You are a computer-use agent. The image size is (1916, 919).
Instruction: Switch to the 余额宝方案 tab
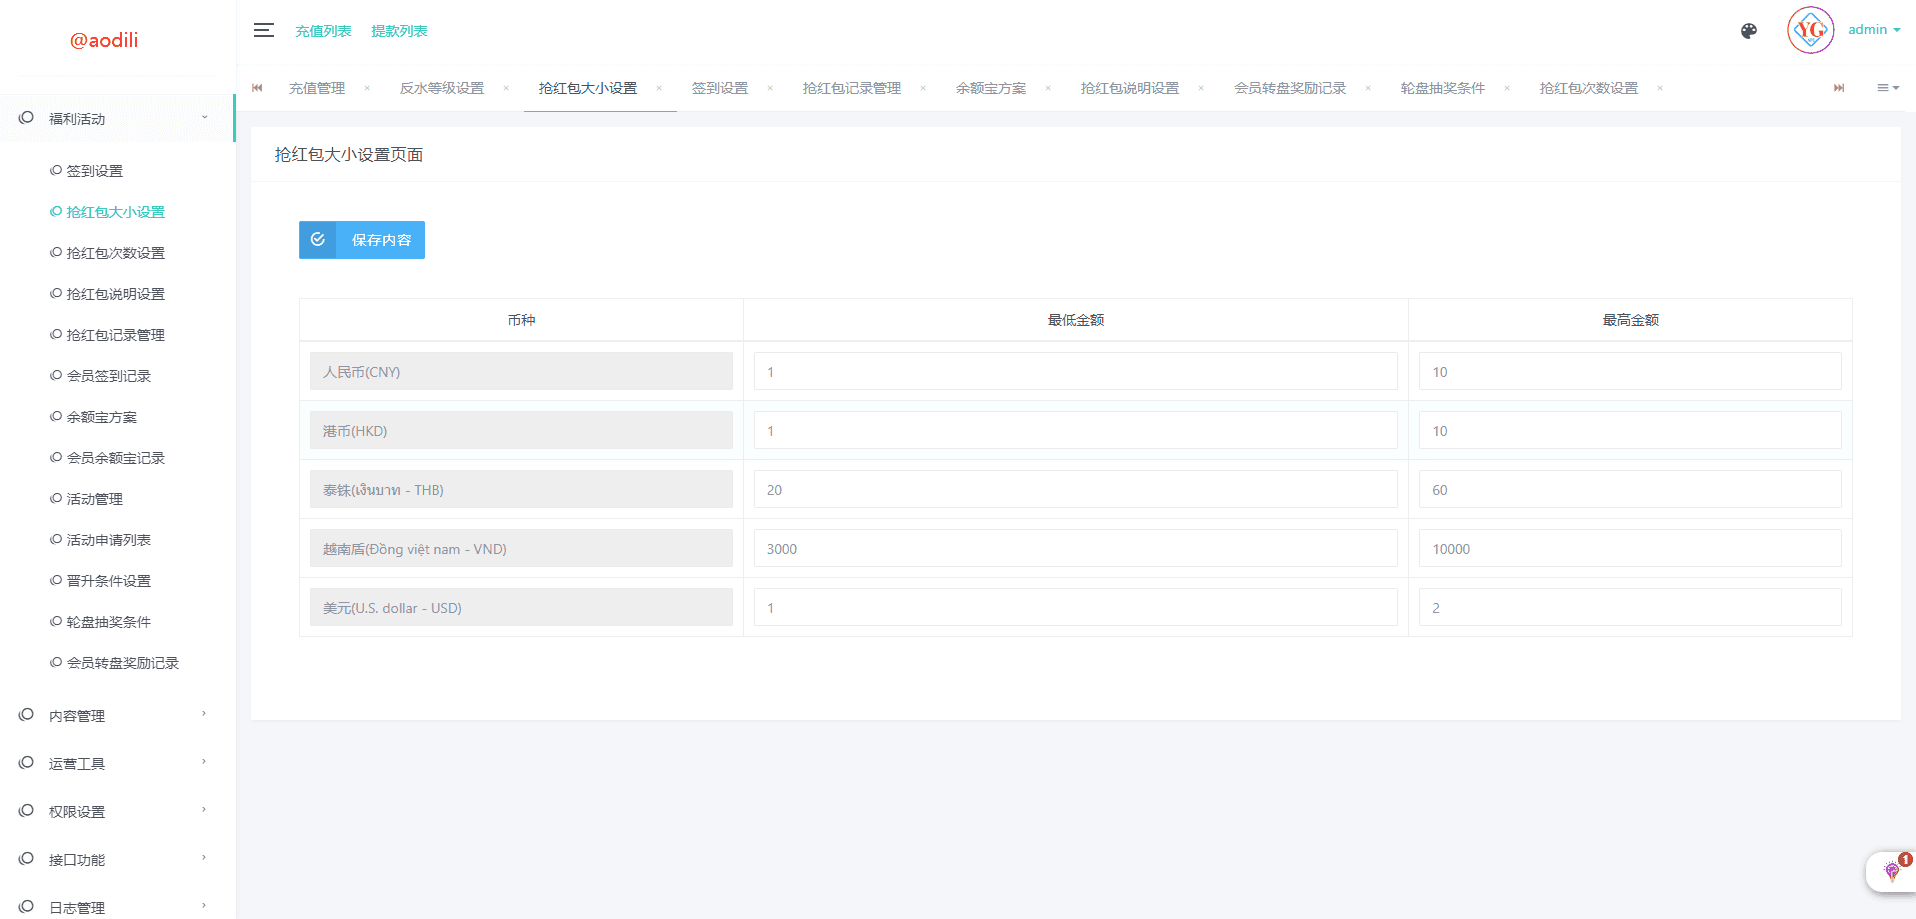(990, 88)
